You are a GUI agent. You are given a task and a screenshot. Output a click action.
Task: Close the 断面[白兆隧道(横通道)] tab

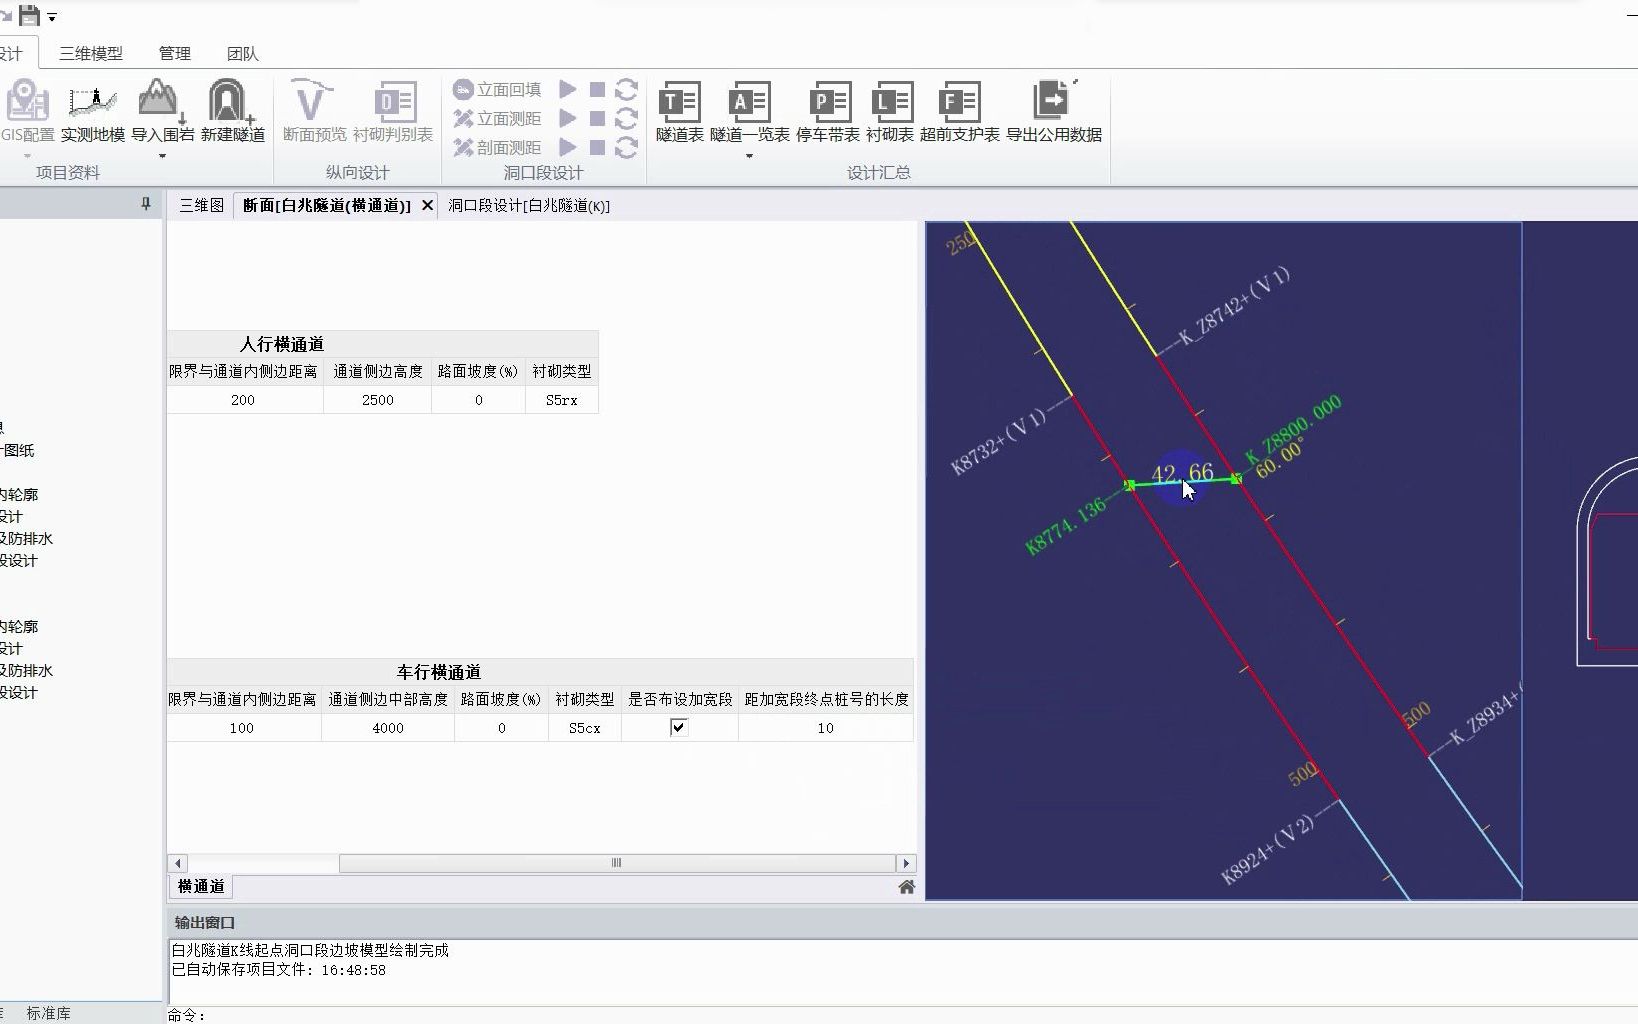(x=427, y=205)
